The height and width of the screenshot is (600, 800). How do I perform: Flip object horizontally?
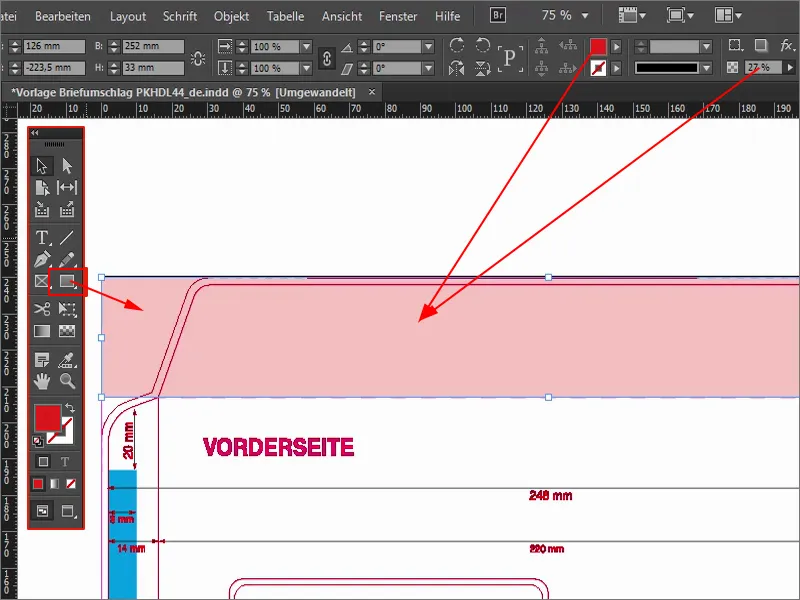tap(457, 68)
